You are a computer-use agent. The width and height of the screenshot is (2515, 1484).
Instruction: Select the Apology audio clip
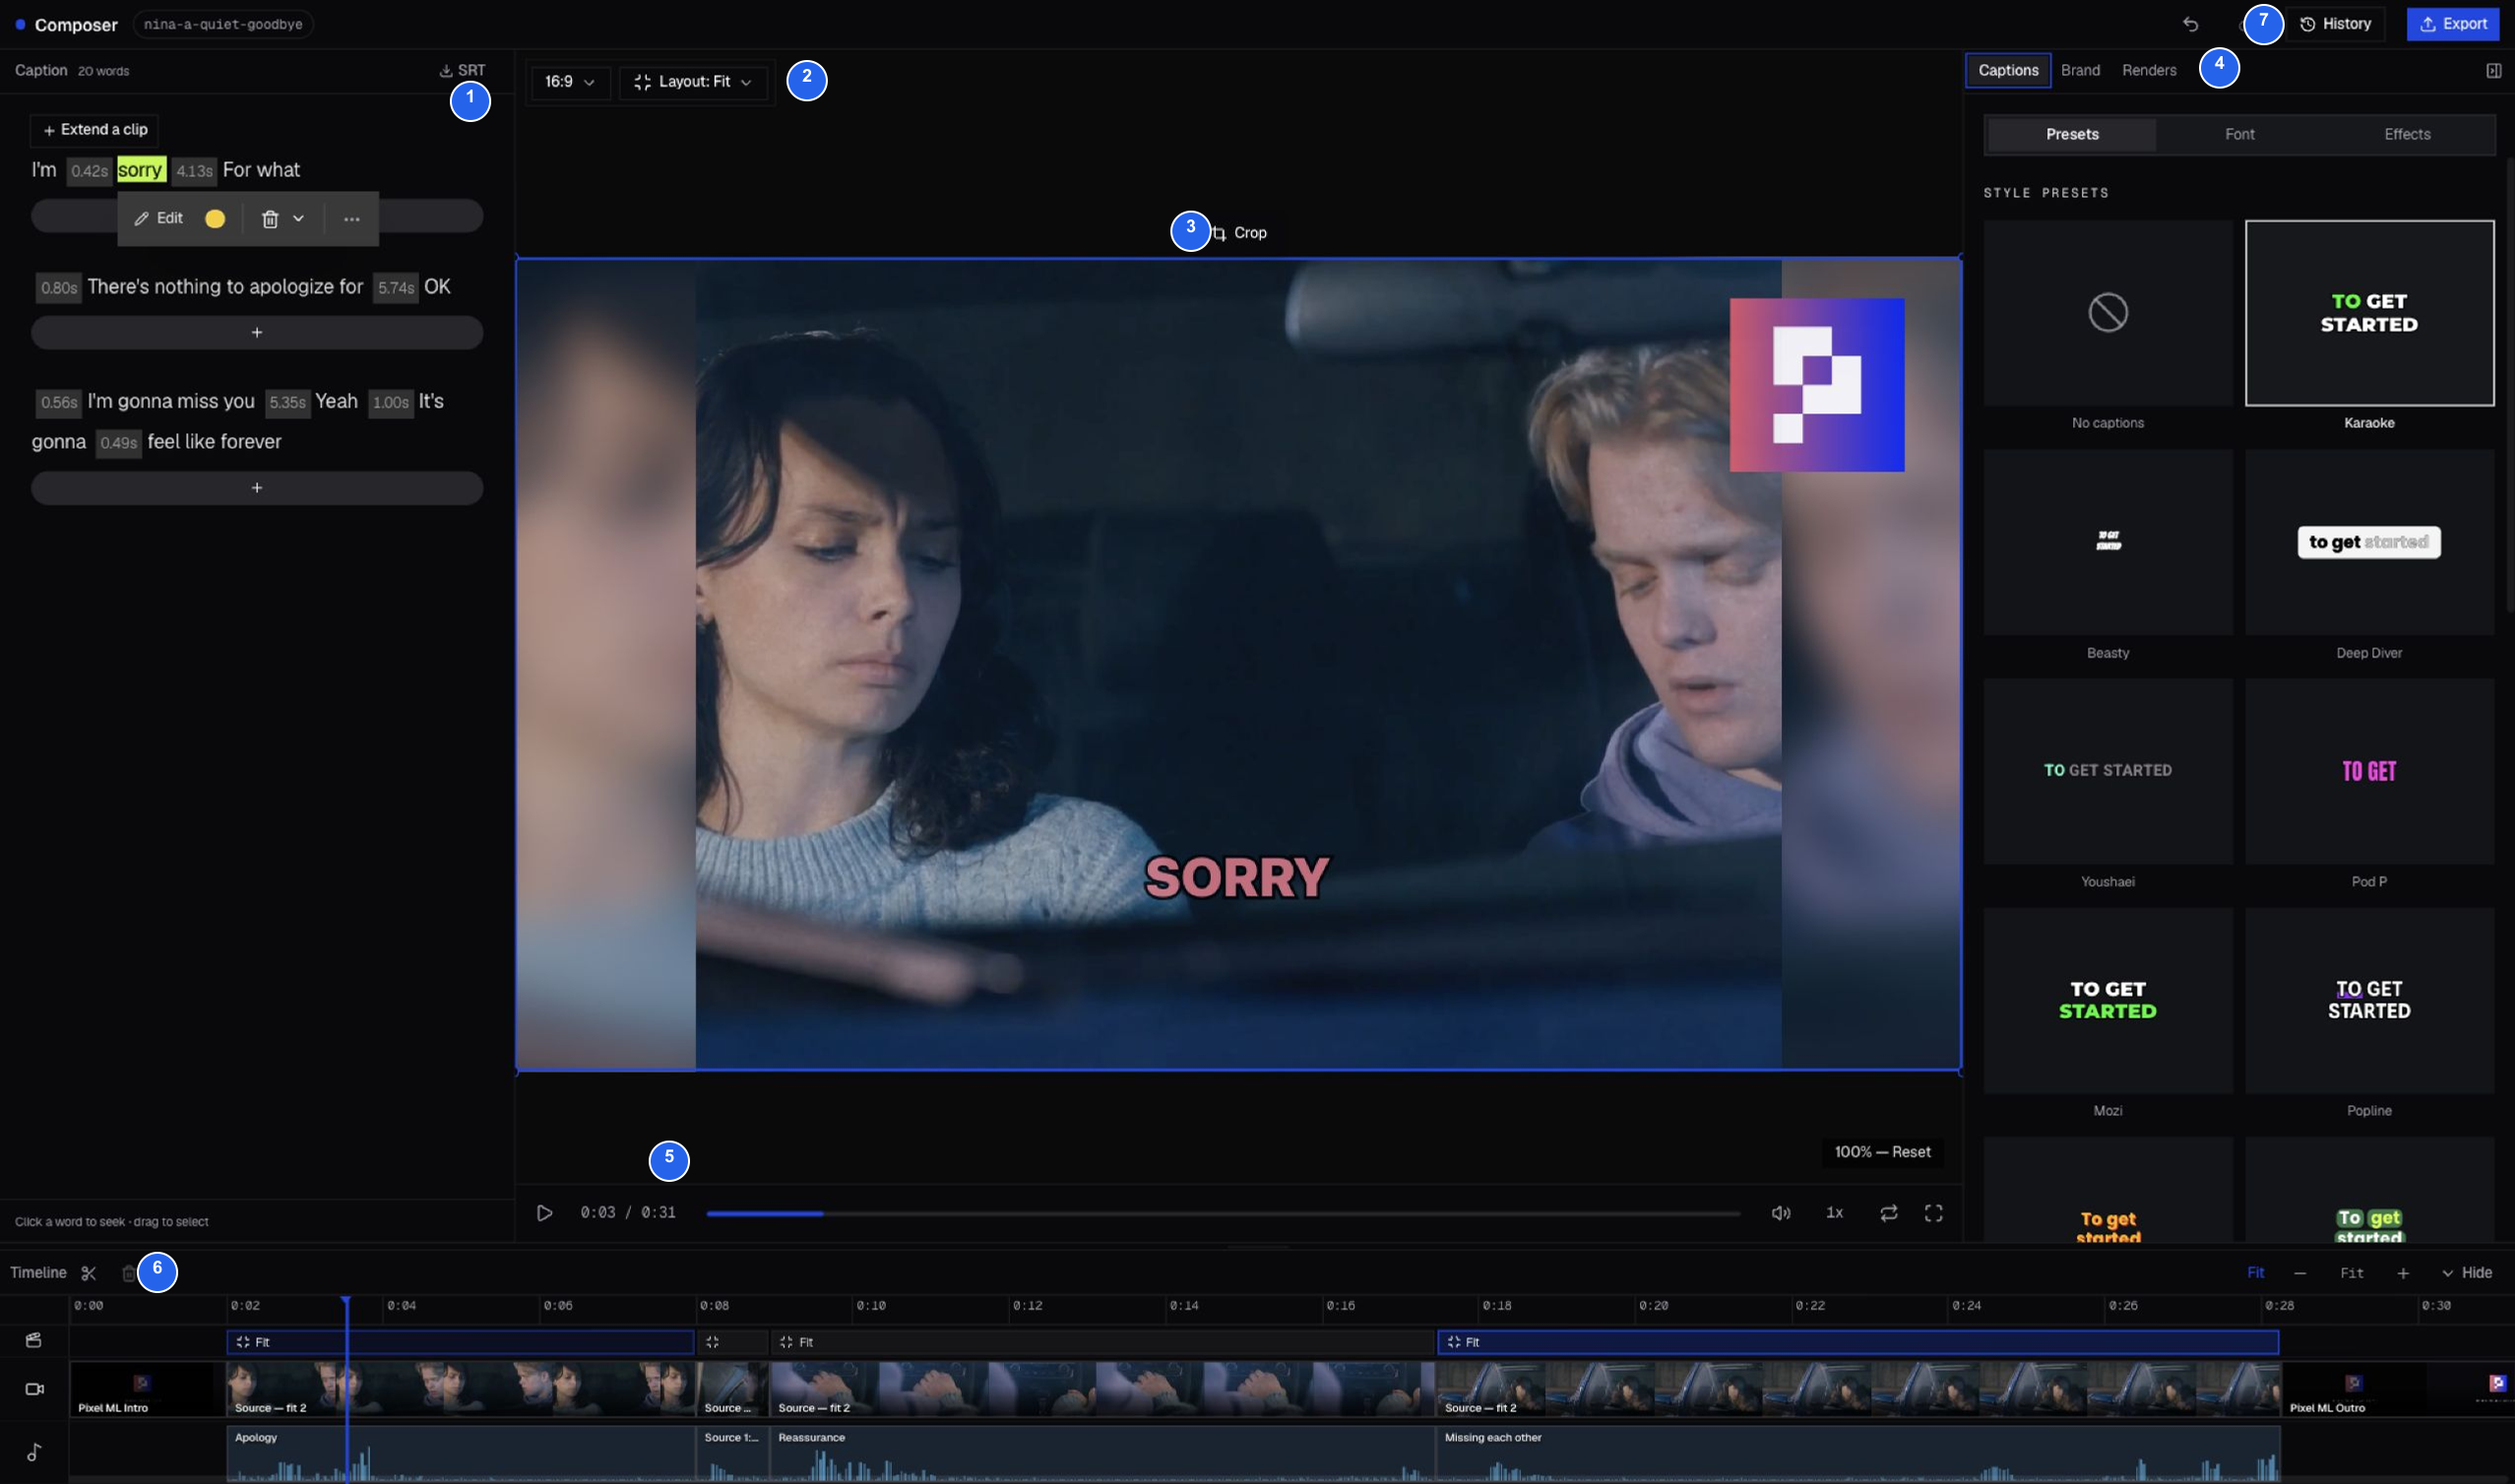click(x=460, y=1455)
